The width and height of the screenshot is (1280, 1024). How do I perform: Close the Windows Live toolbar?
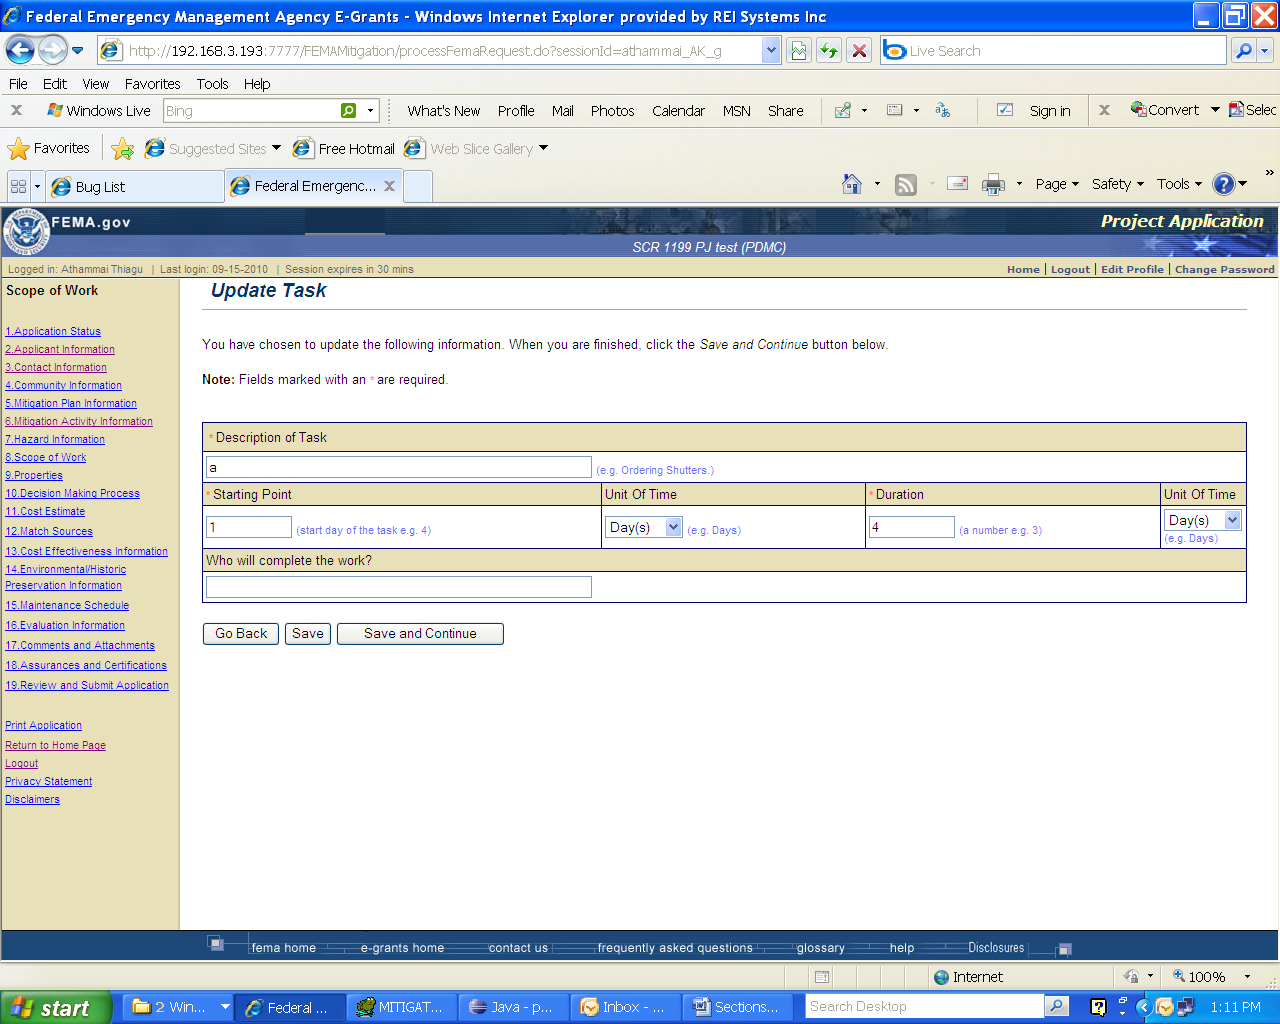(16, 111)
